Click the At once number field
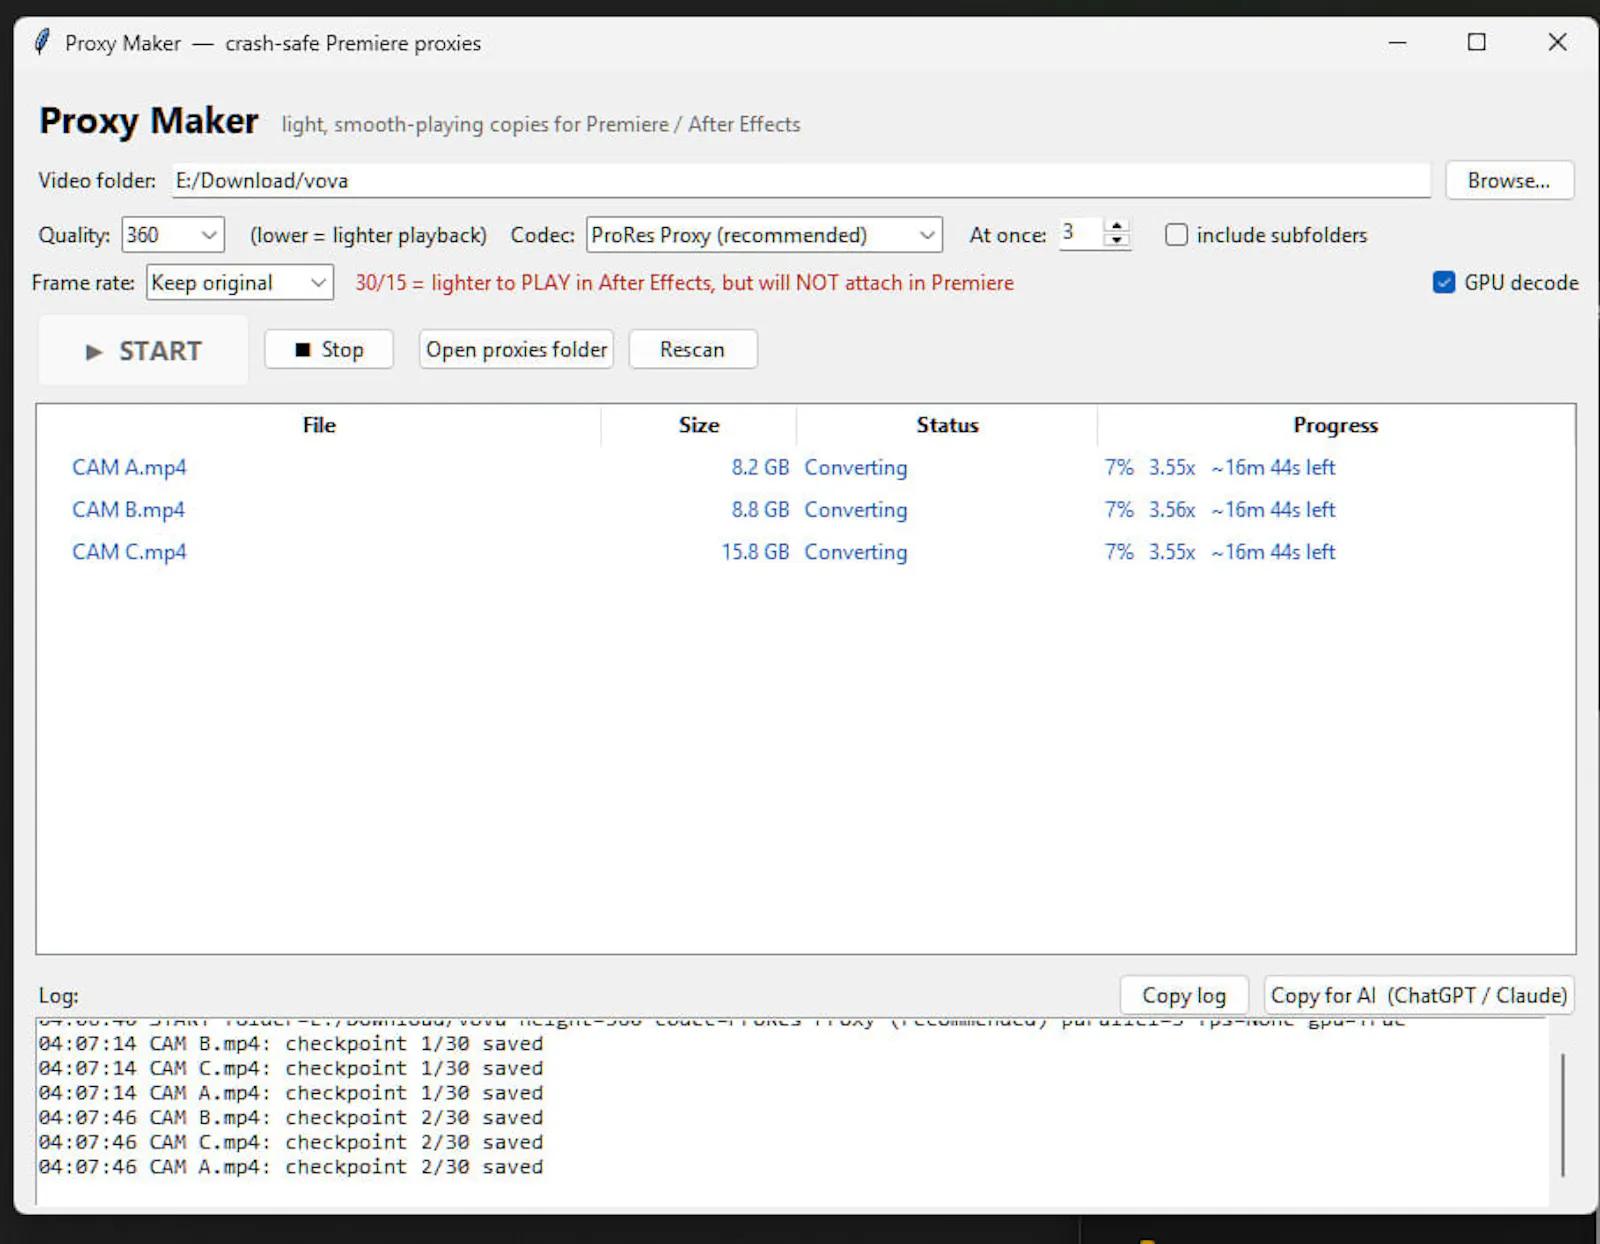The width and height of the screenshot is (1600, 1244). 1082,234
